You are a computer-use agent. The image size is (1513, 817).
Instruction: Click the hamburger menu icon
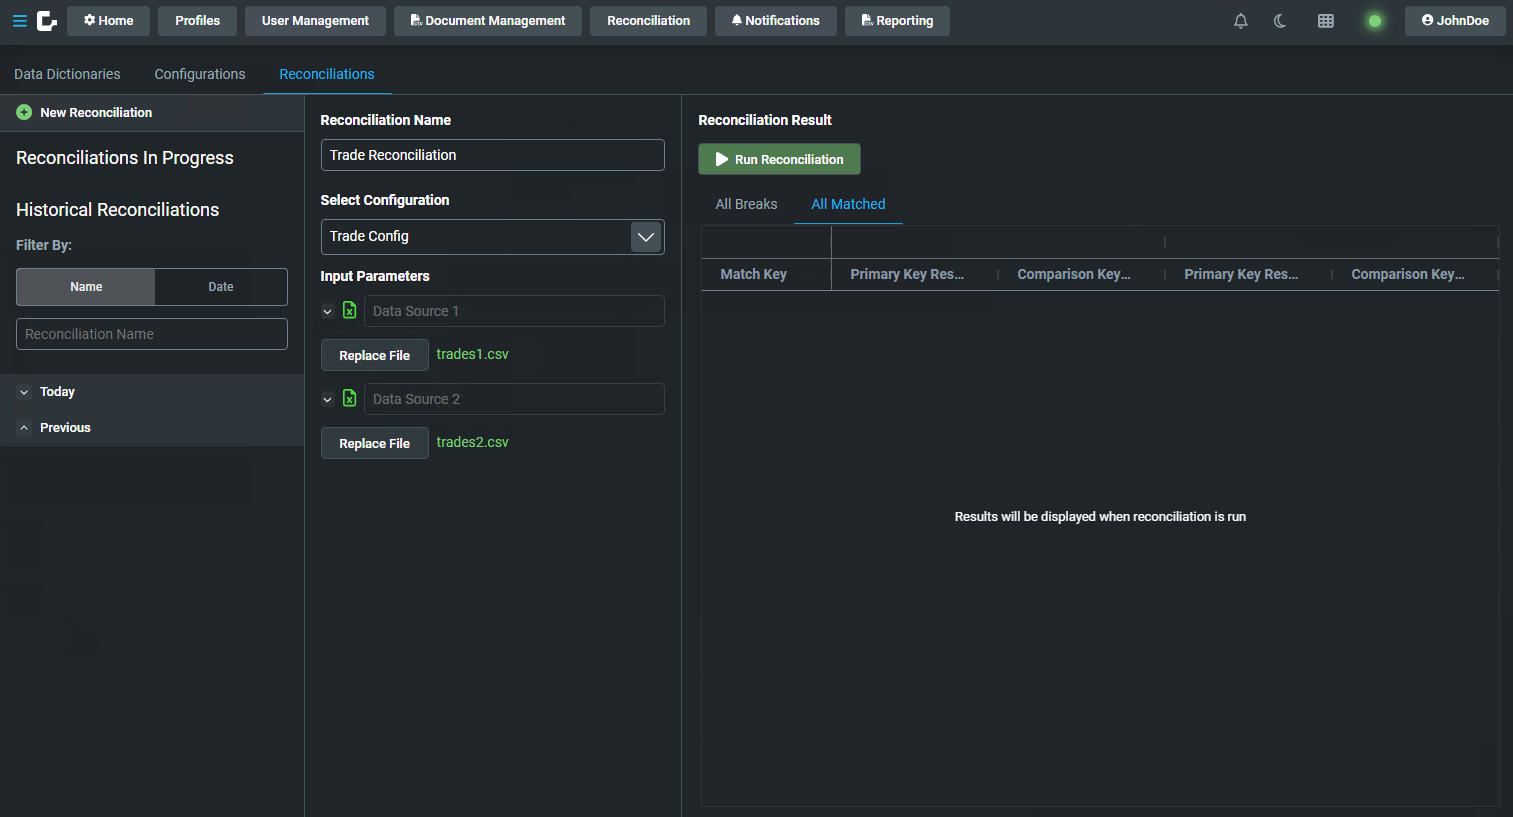(19, 21)
